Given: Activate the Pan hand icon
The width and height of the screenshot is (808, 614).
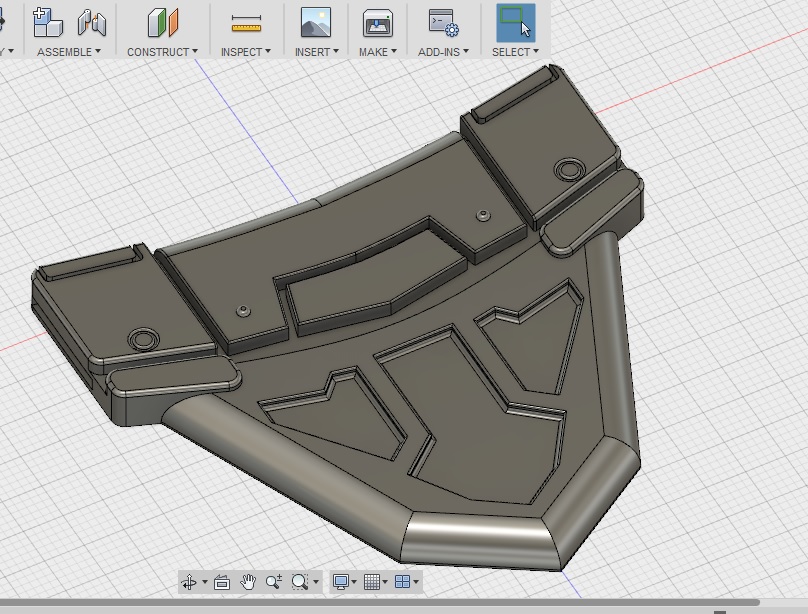Looking at the screenshot, I should coord(248,582).
